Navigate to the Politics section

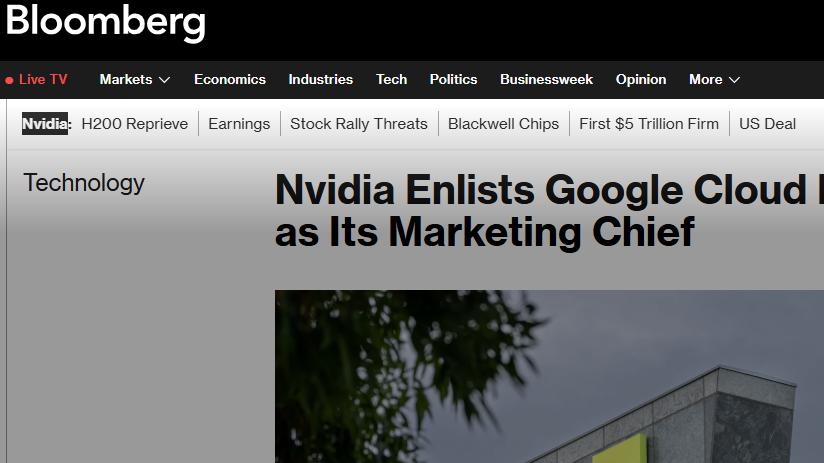click(x=453, y=80)
